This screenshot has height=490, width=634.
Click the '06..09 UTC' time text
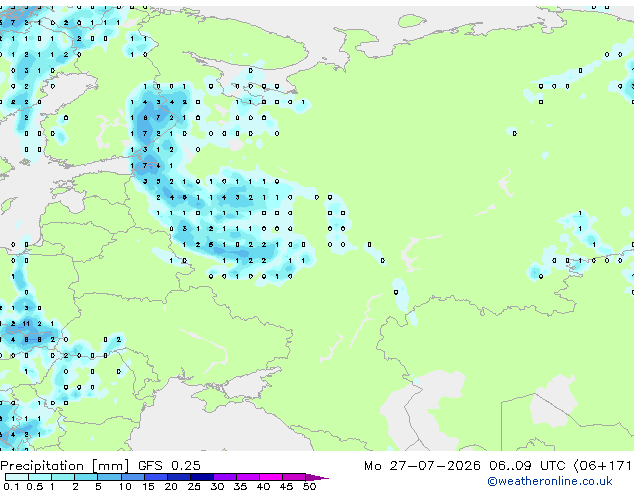(526, 466)
